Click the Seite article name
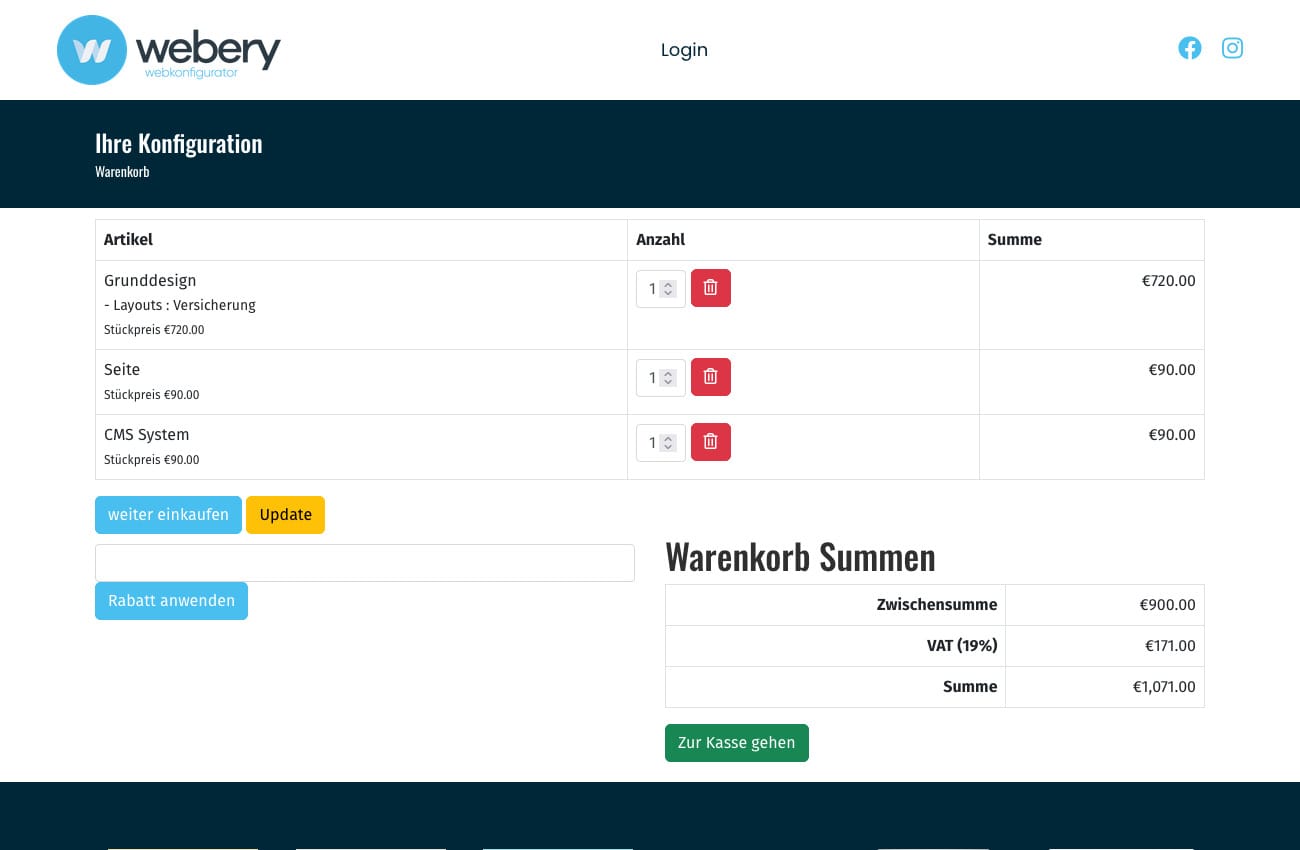1300x850 pixels. click(x=122, y=370)
